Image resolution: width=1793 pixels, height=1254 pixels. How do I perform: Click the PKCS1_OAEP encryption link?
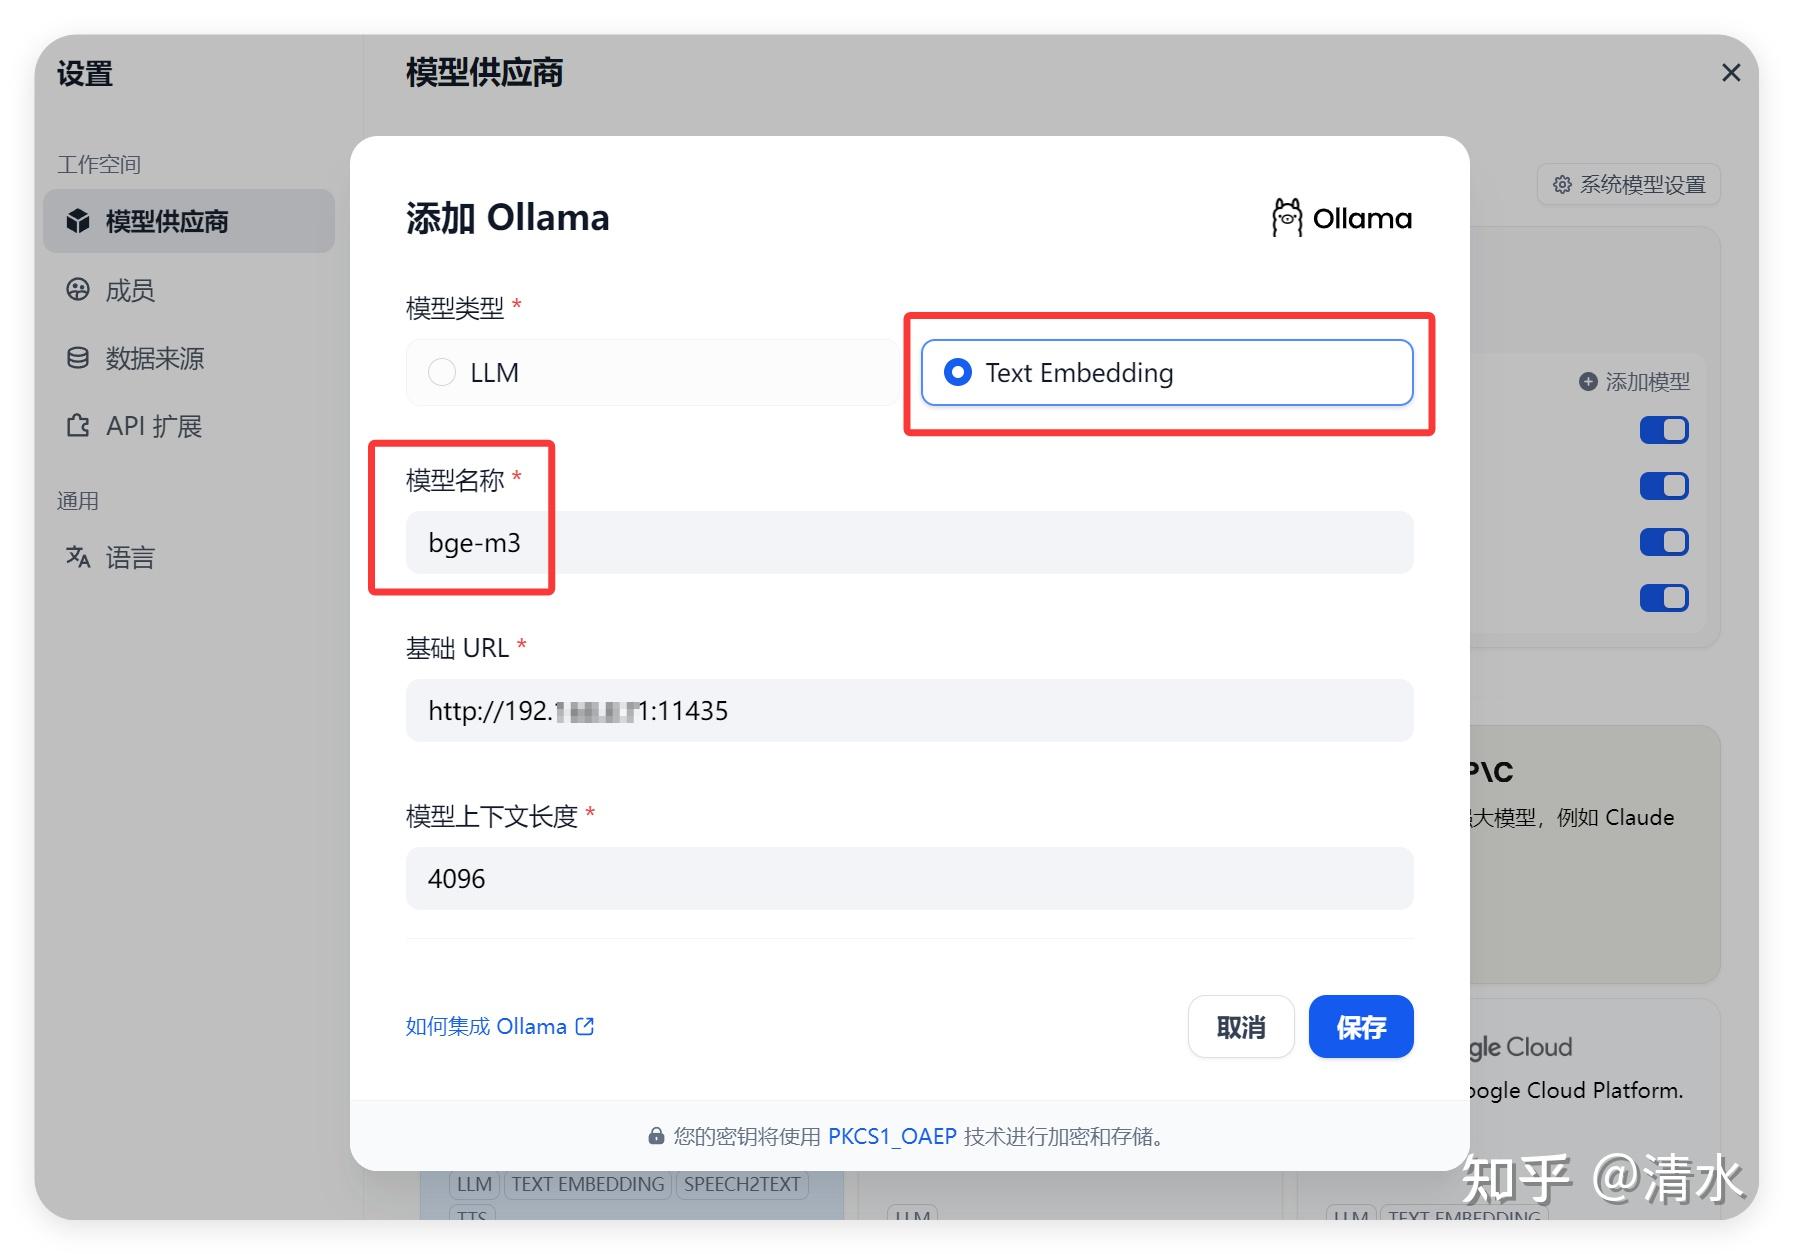[891, 1136]
